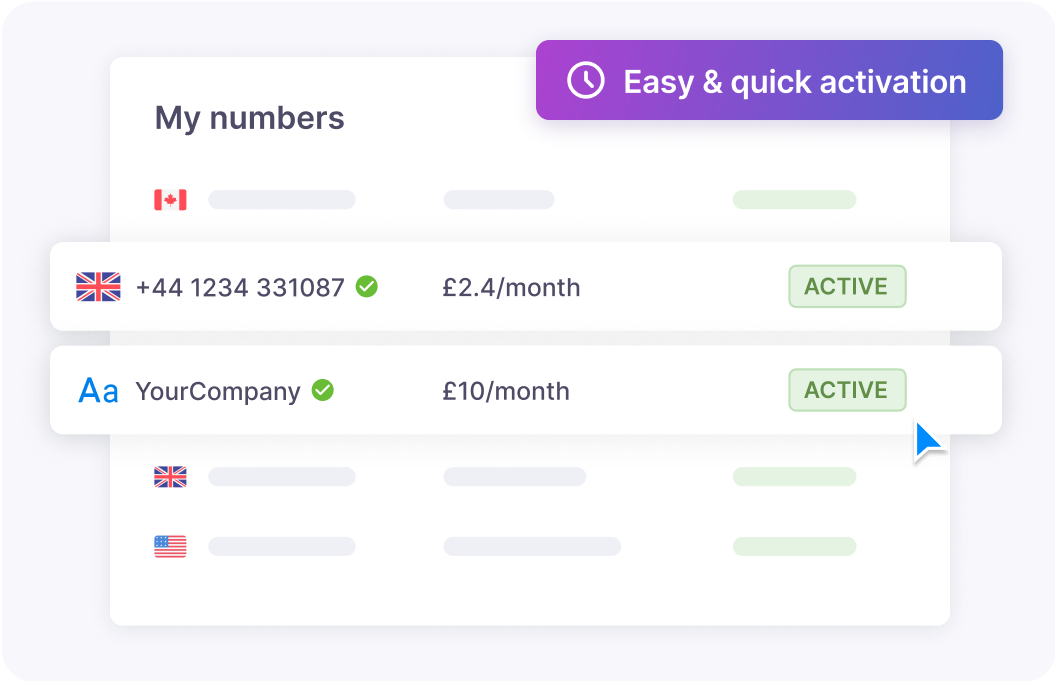The image size is (1055, 681).
Task: Click number placeholder bar in US row
Action: [x=282, y=546]
